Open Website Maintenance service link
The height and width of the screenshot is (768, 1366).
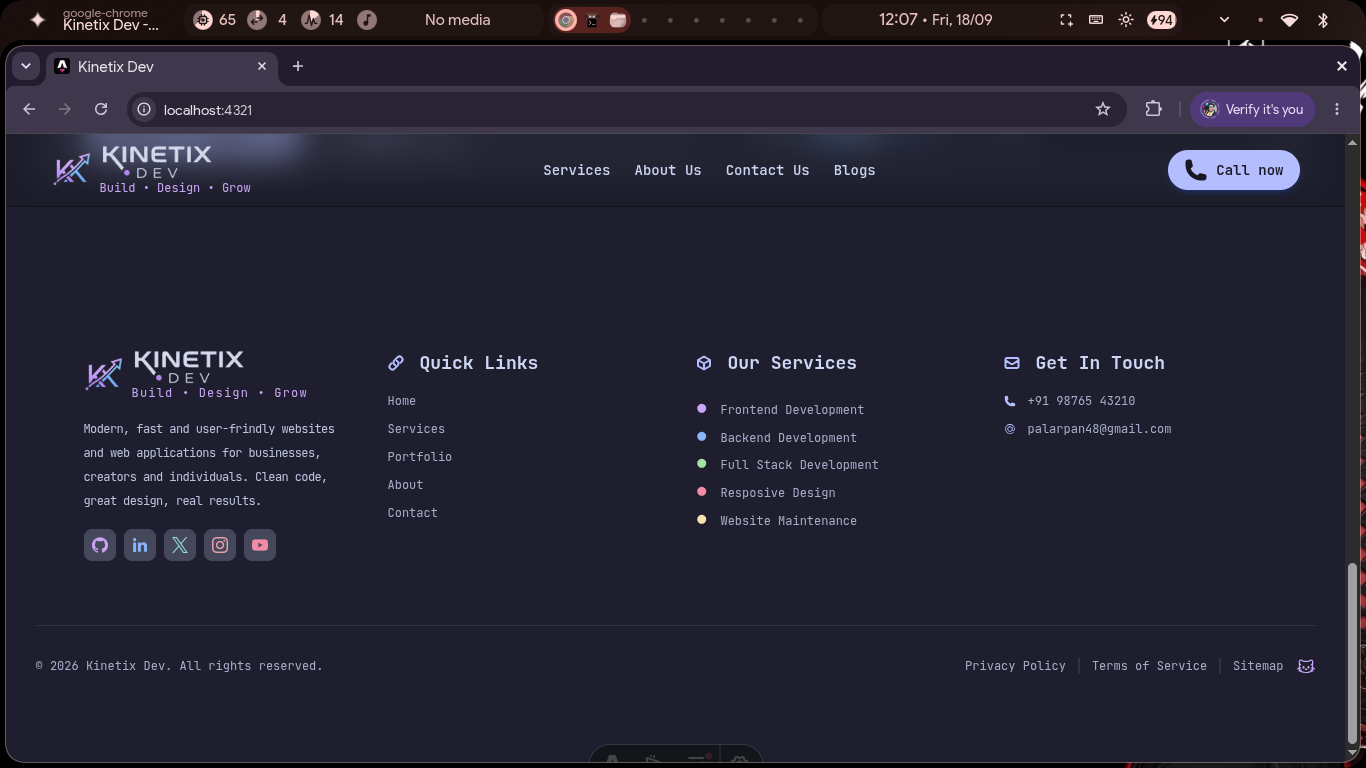(x=789, y=521)
